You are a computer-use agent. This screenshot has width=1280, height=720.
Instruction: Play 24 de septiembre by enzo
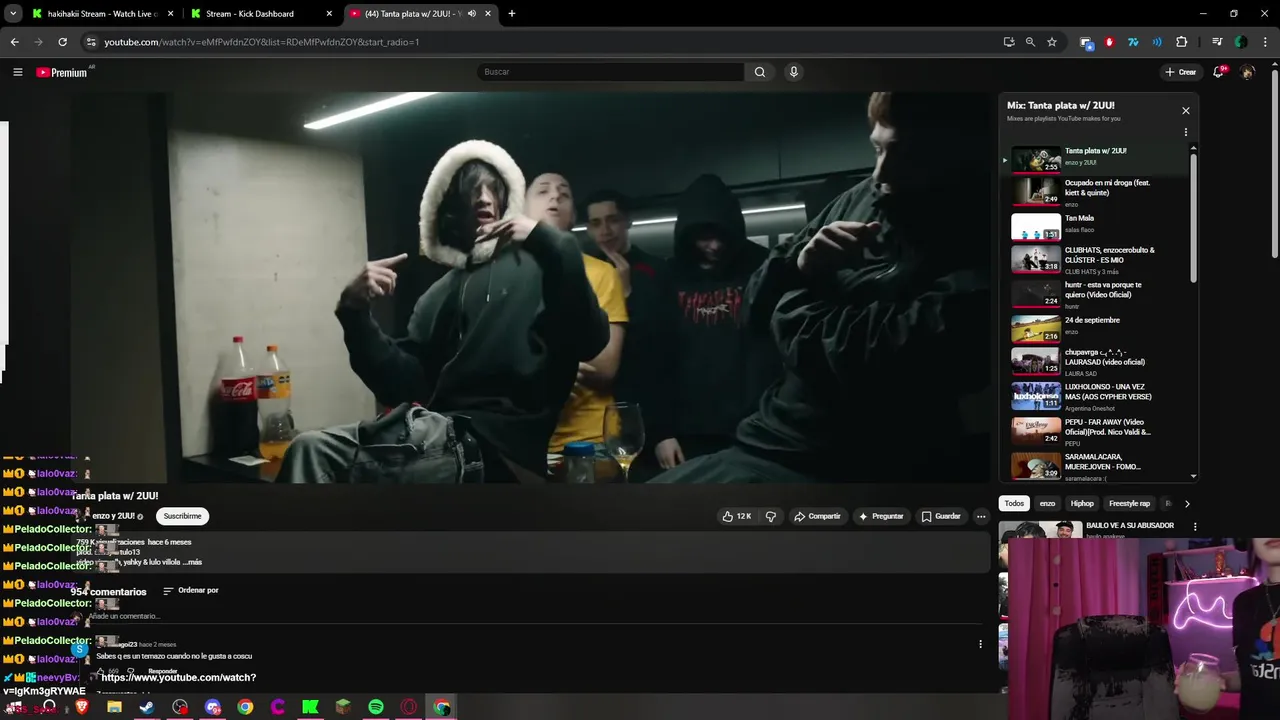click(x=1097, y=328)
